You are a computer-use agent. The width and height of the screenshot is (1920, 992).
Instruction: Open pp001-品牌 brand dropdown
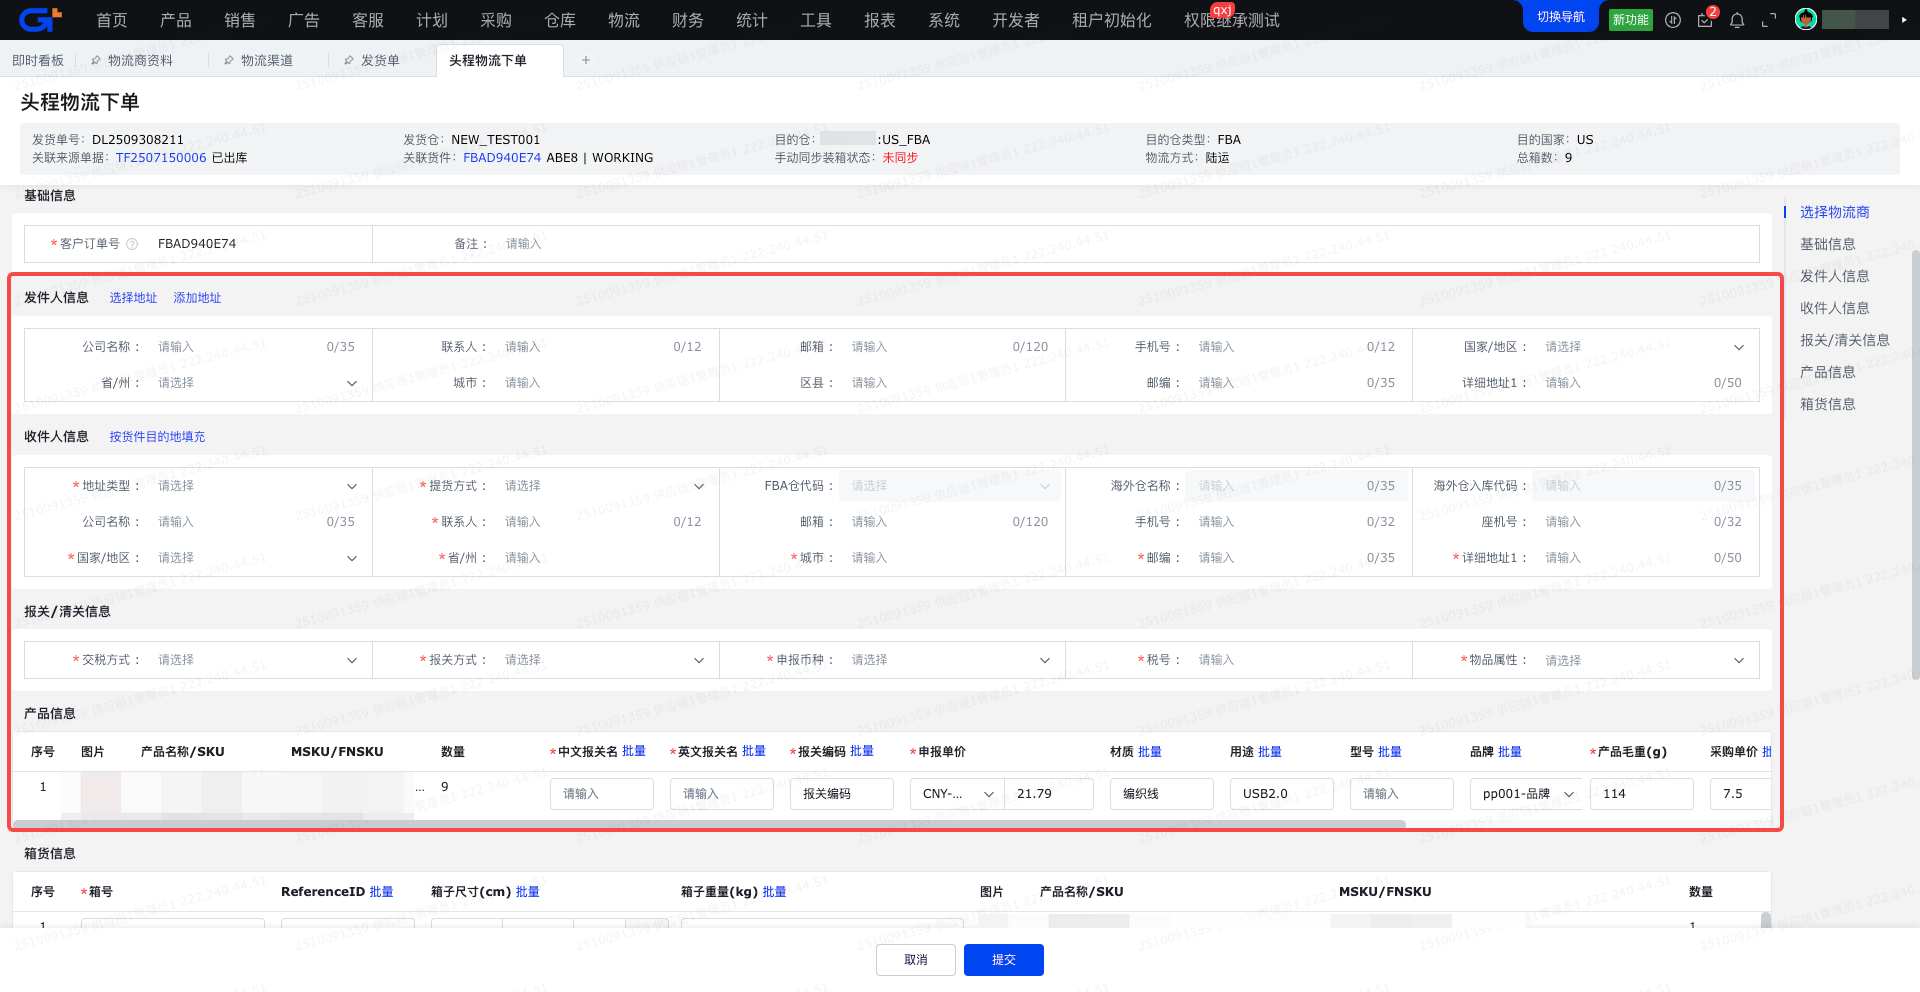tap(1526, 794)
